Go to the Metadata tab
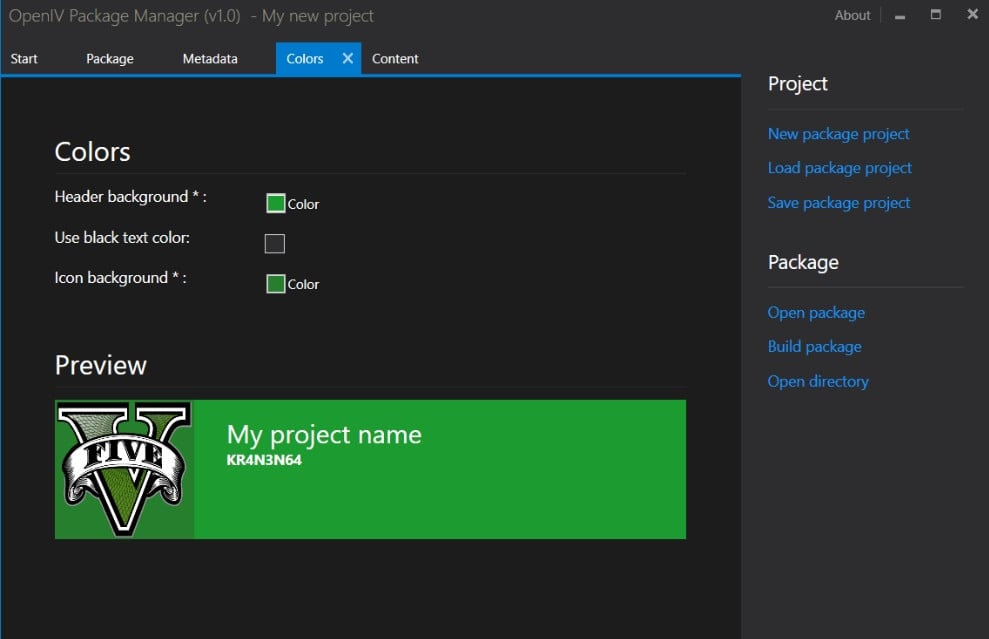 coord(210,59)
